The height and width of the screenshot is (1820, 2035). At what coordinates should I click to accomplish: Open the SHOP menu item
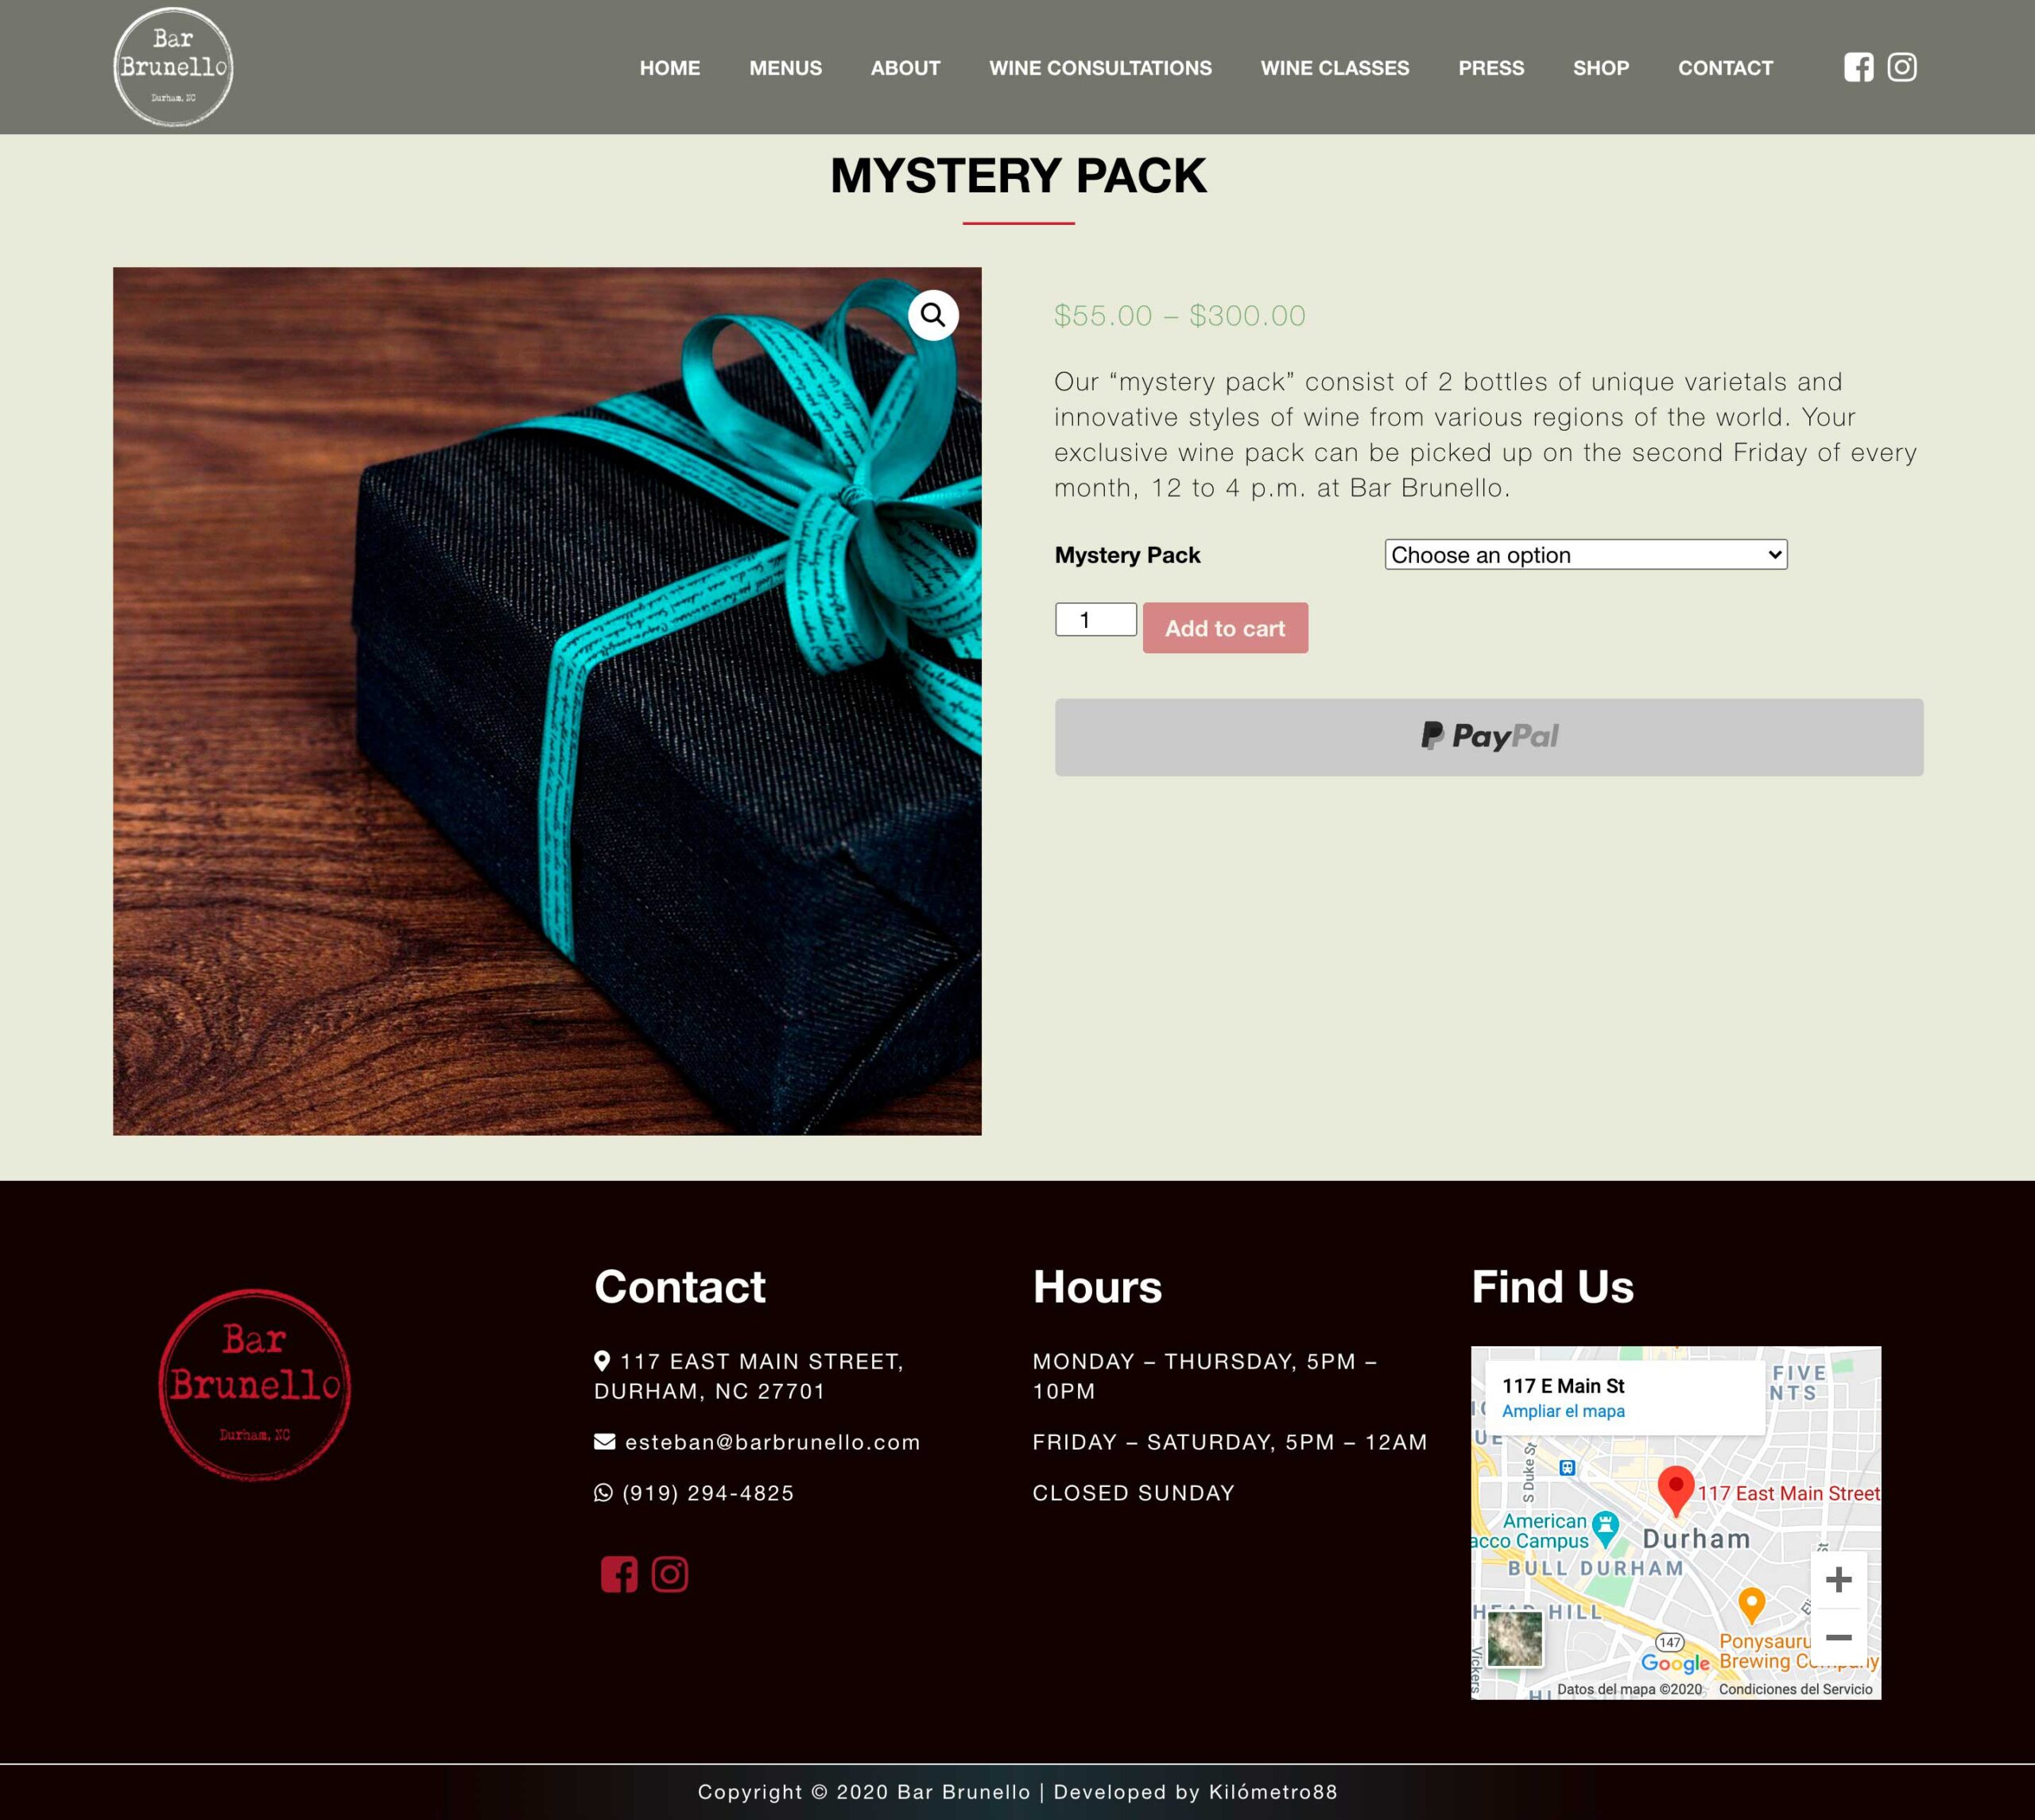click(x=1601, y=68)
